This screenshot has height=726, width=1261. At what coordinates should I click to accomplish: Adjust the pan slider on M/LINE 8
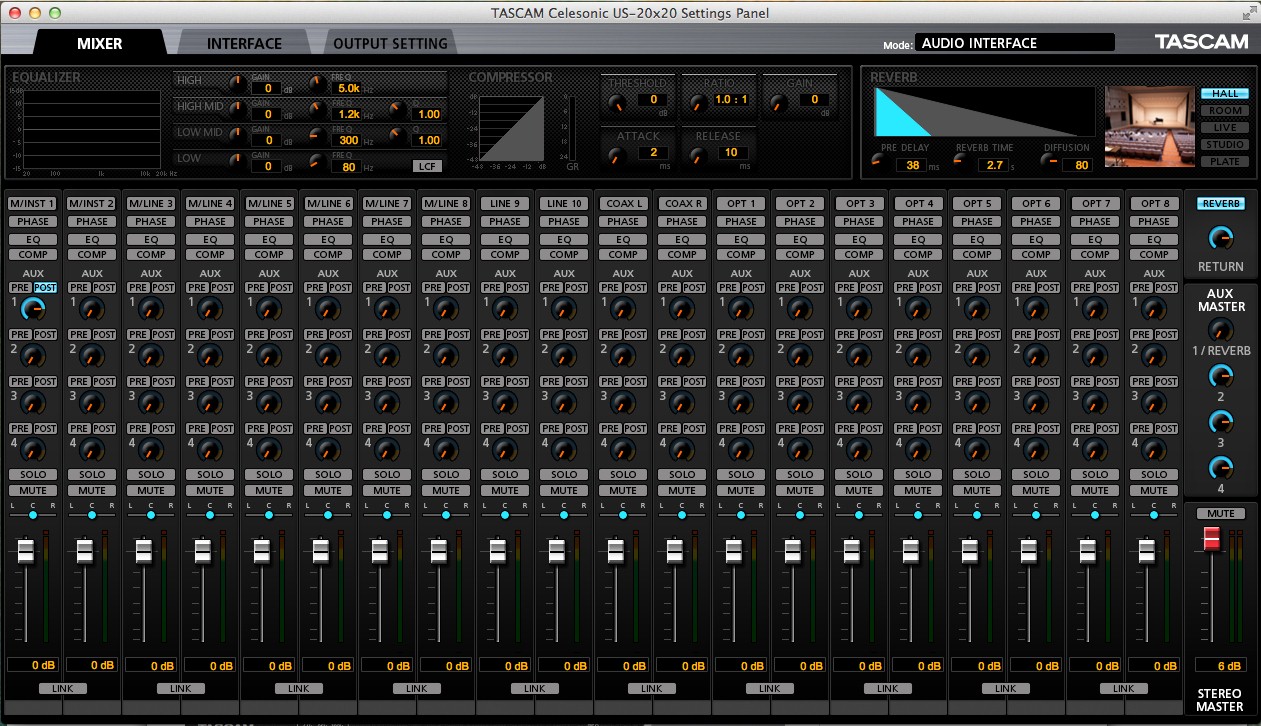point(446,514)
